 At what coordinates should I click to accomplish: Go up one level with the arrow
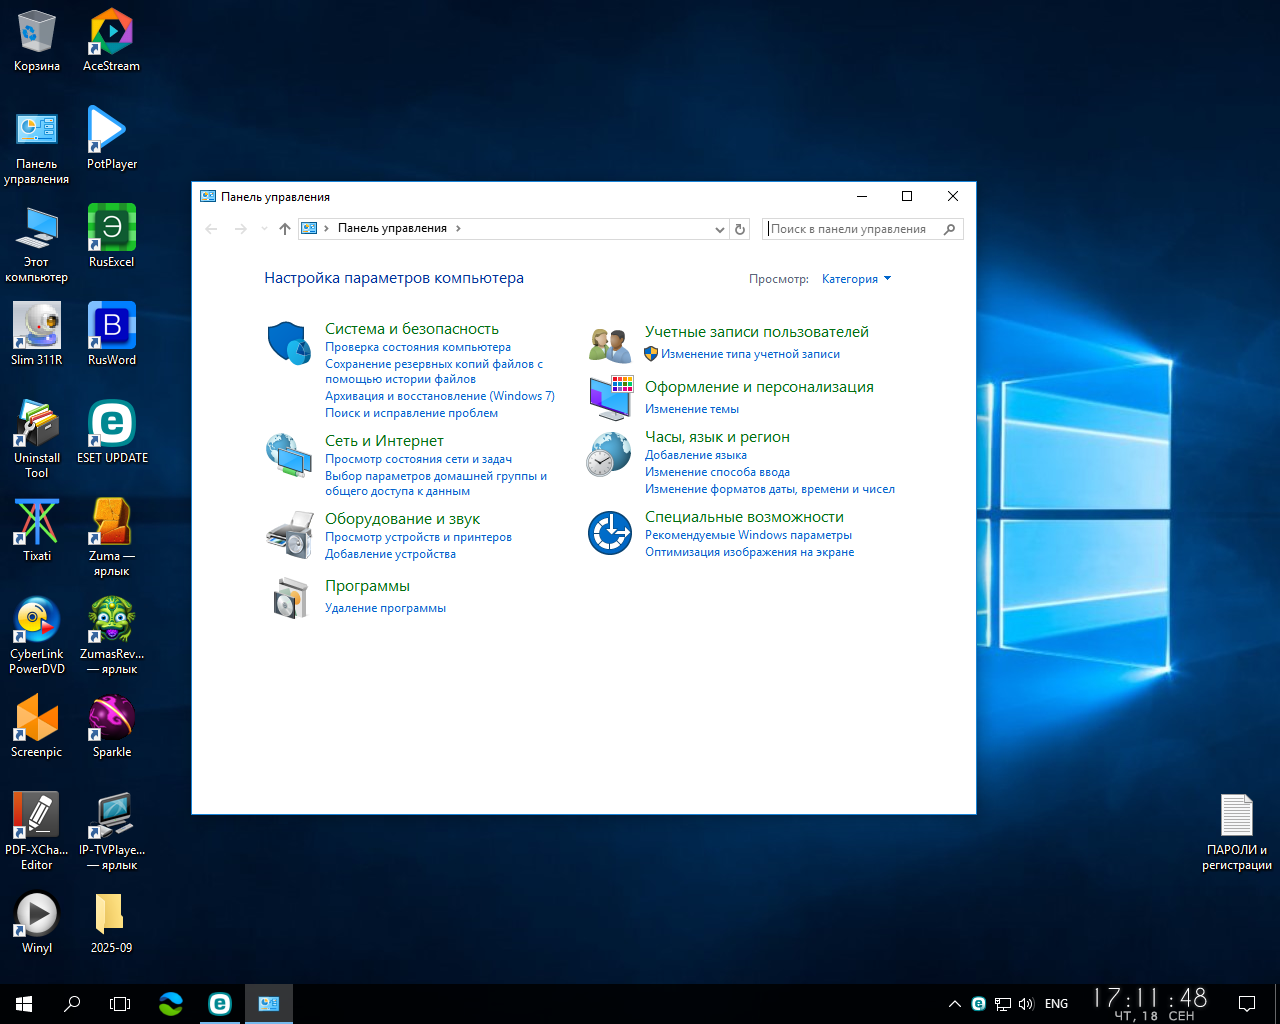tap(285, 229)
